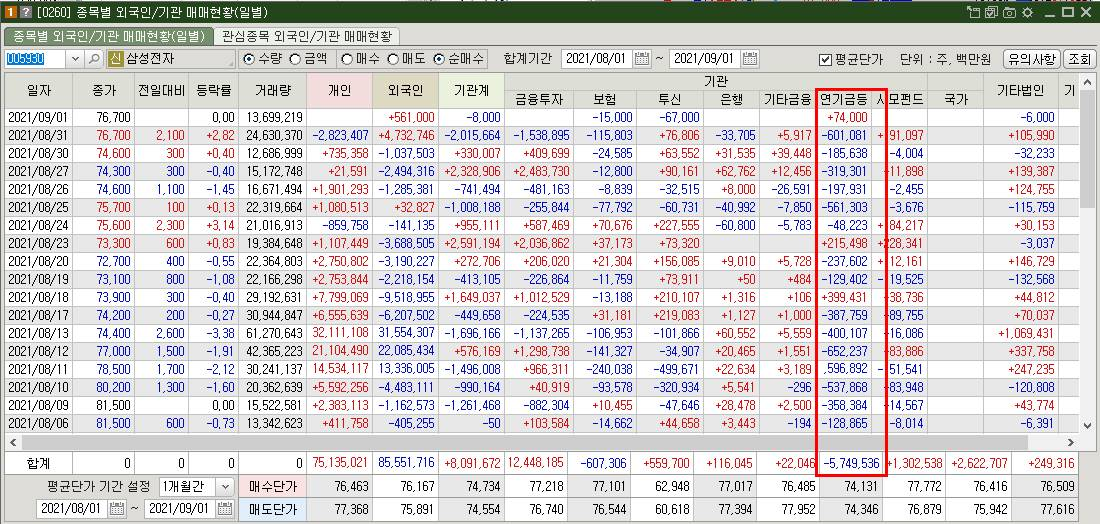This screenshot has height=524, width=1100.
Task: Click the 거래량 column header
Action: (273, 90)
